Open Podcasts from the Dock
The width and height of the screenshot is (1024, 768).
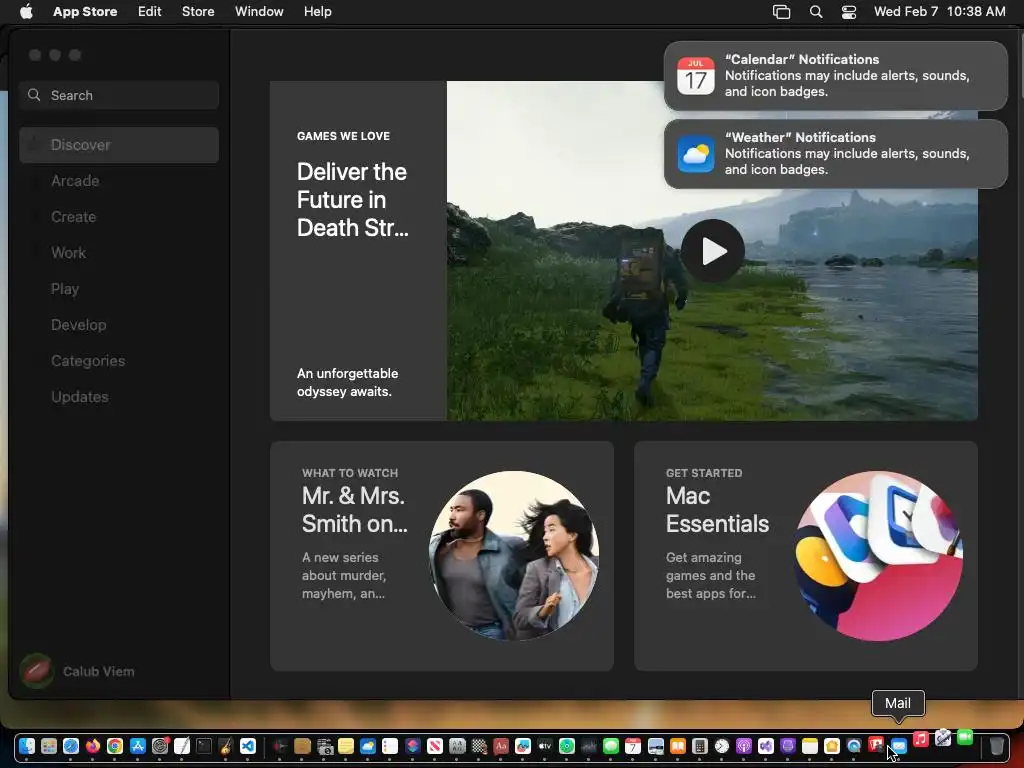coord(744,746)
